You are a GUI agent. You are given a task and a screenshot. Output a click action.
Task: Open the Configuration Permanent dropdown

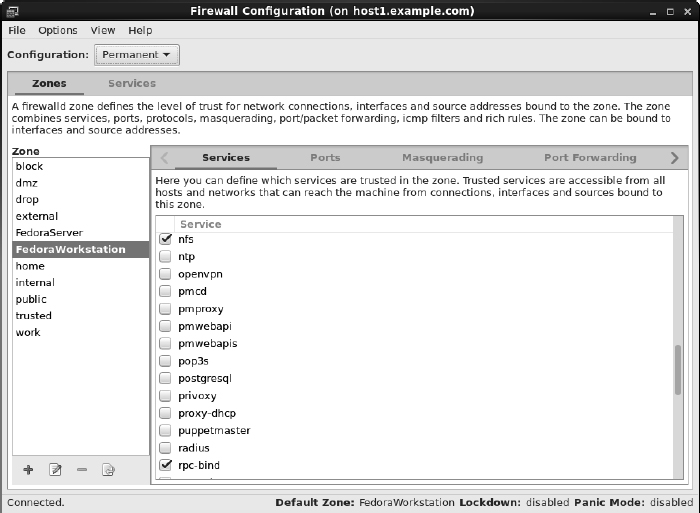[137, 55]
